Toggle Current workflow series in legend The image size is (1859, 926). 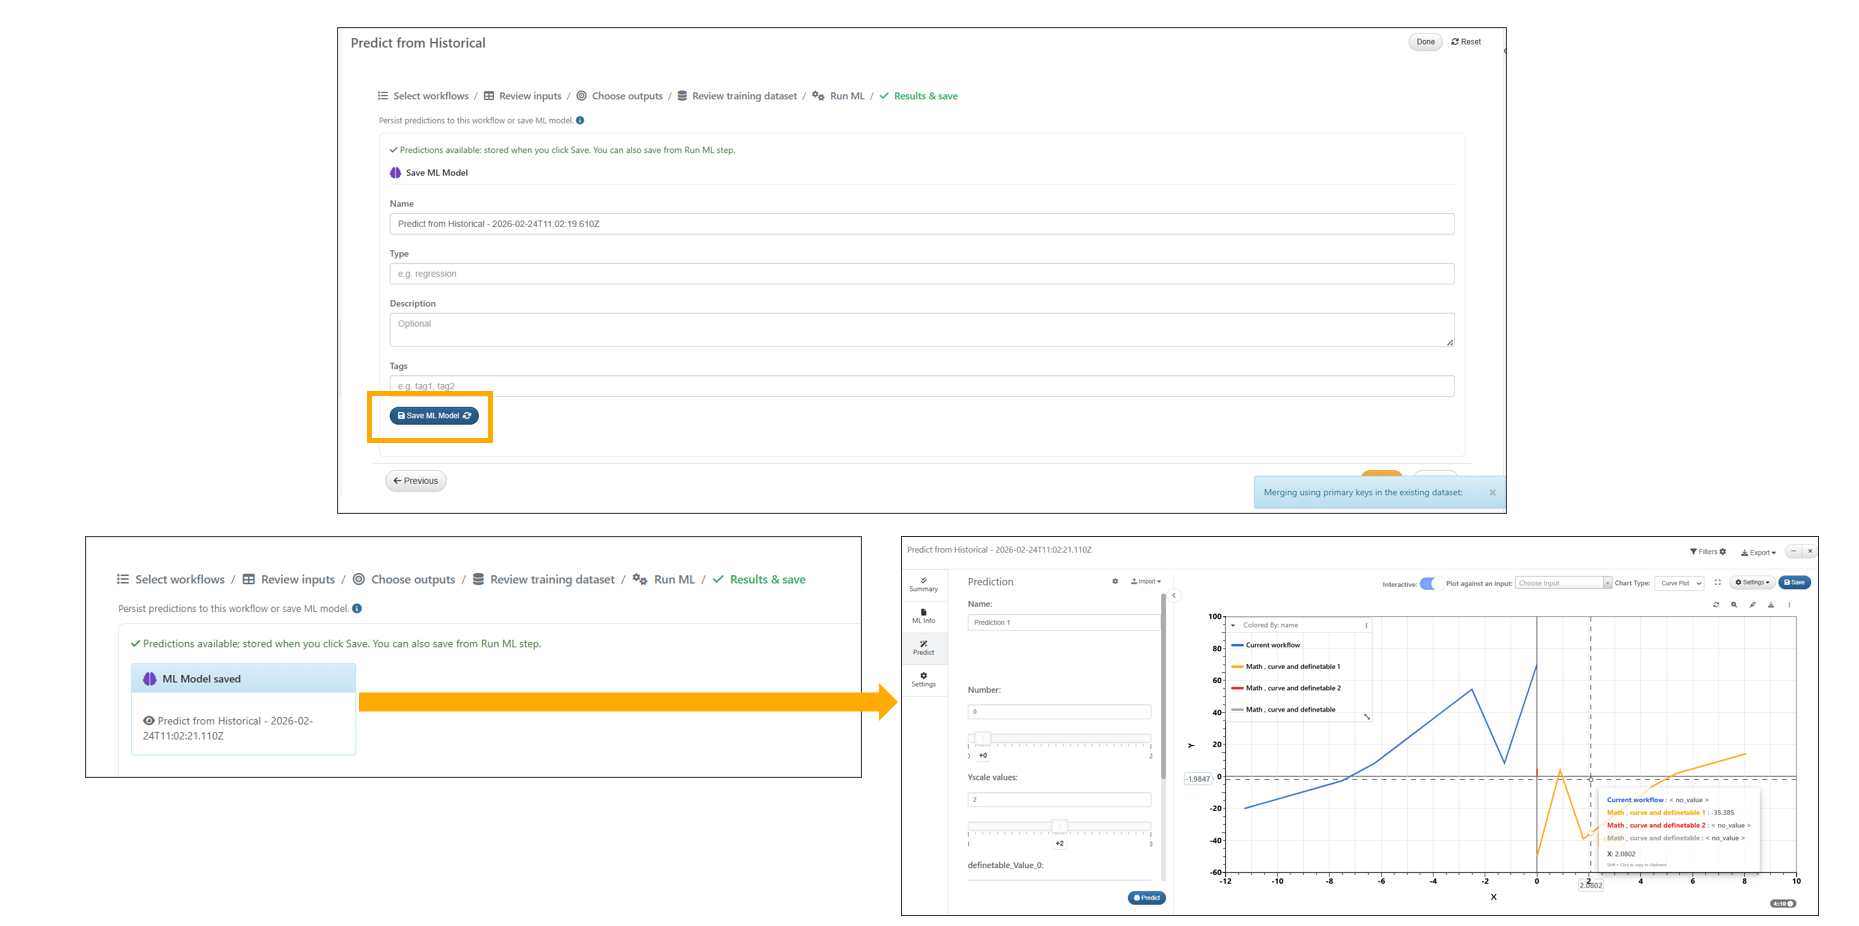tap(1272, 645)
